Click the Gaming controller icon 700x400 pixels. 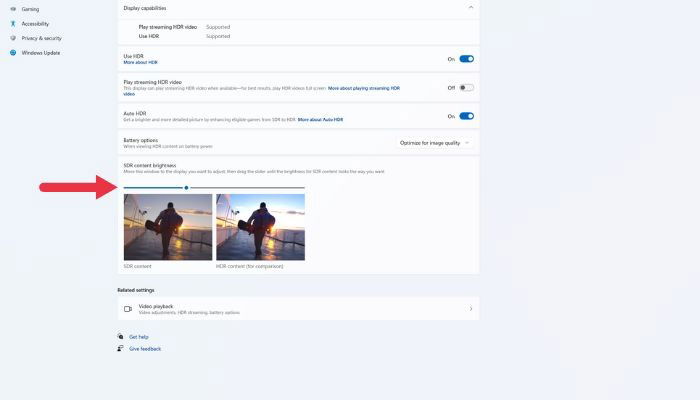coord(13,9)
